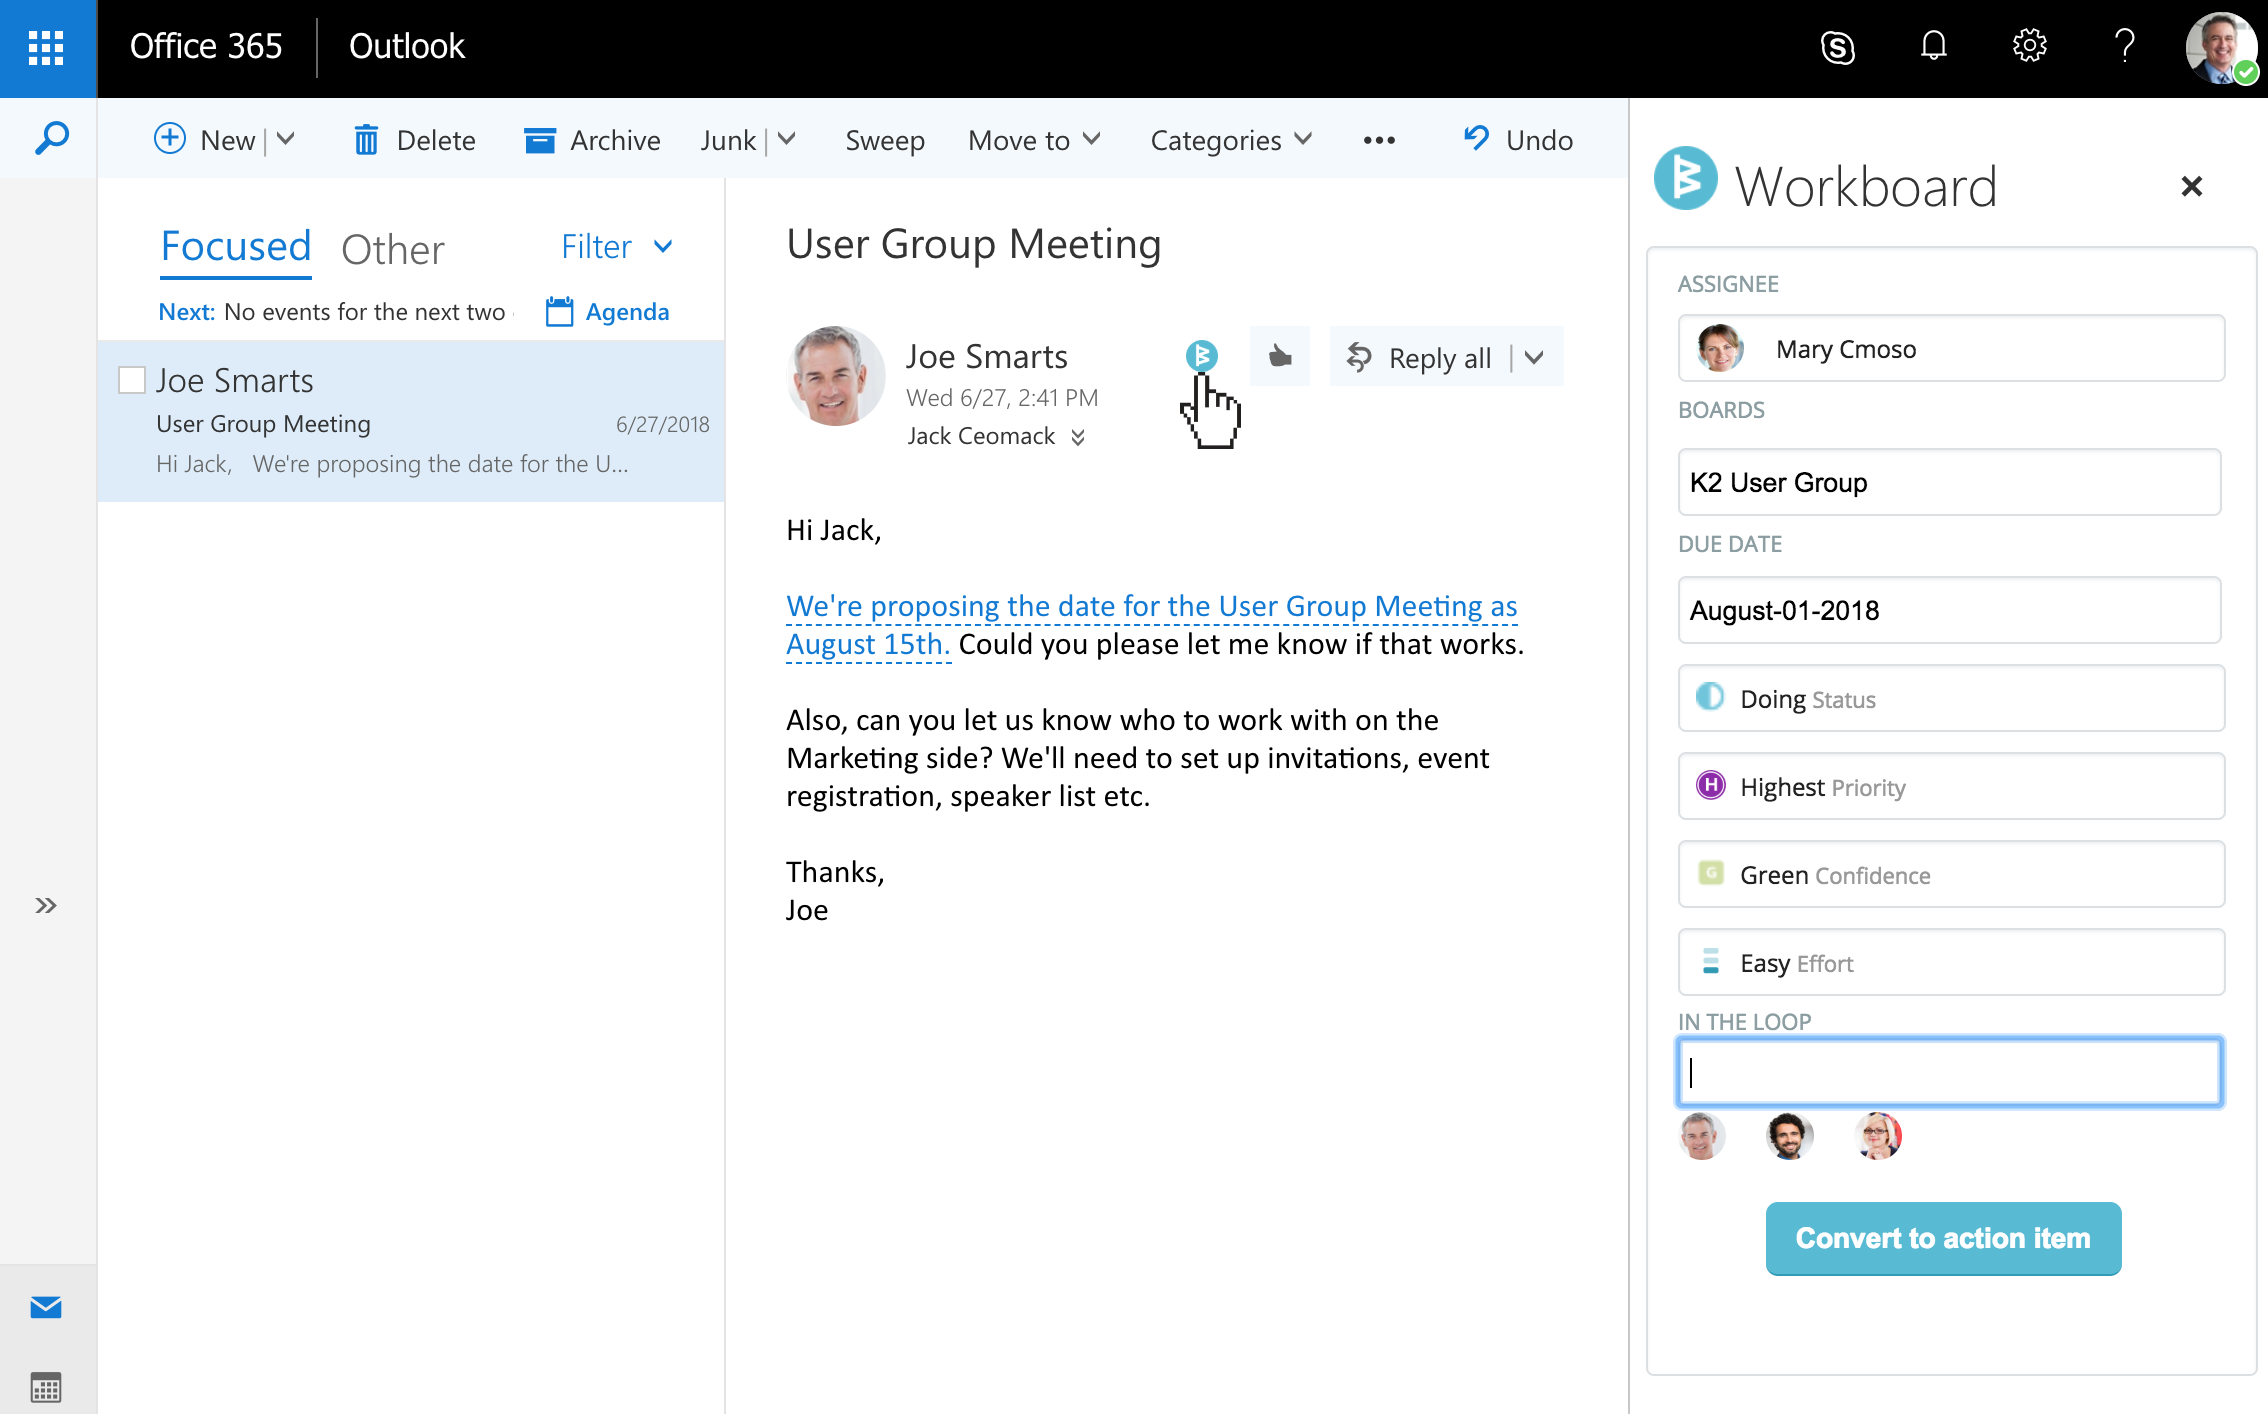Open Skype from the top bar
This screenshot has width=2268, height=1414.
click(x=1837, y=46)
